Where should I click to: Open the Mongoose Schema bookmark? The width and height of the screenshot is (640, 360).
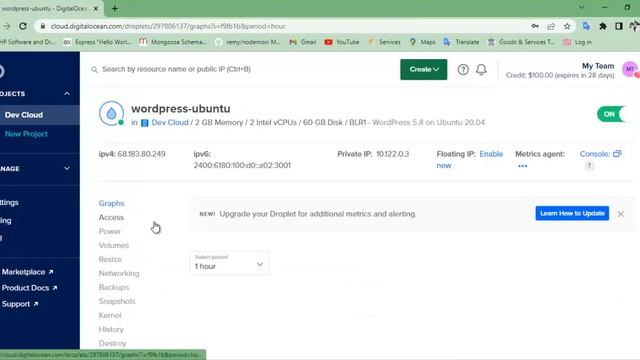[173, 42]
